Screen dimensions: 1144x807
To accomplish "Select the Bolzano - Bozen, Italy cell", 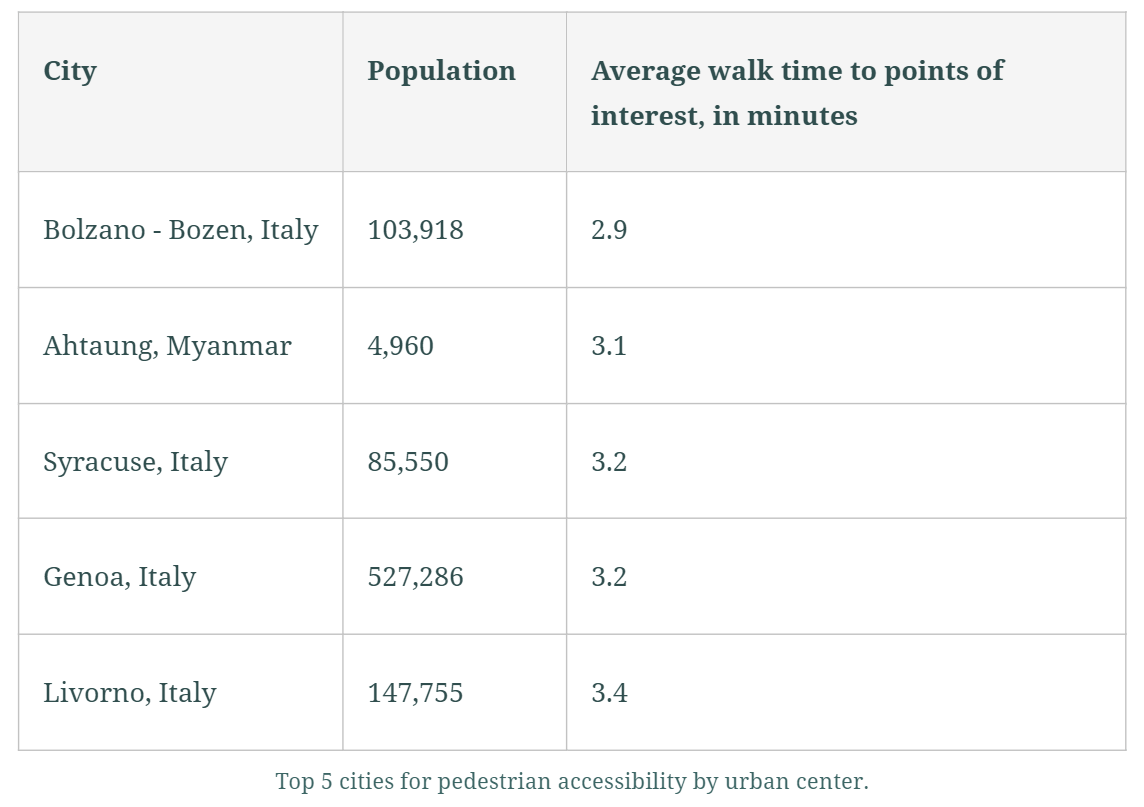I will click(x=180, y=230).
